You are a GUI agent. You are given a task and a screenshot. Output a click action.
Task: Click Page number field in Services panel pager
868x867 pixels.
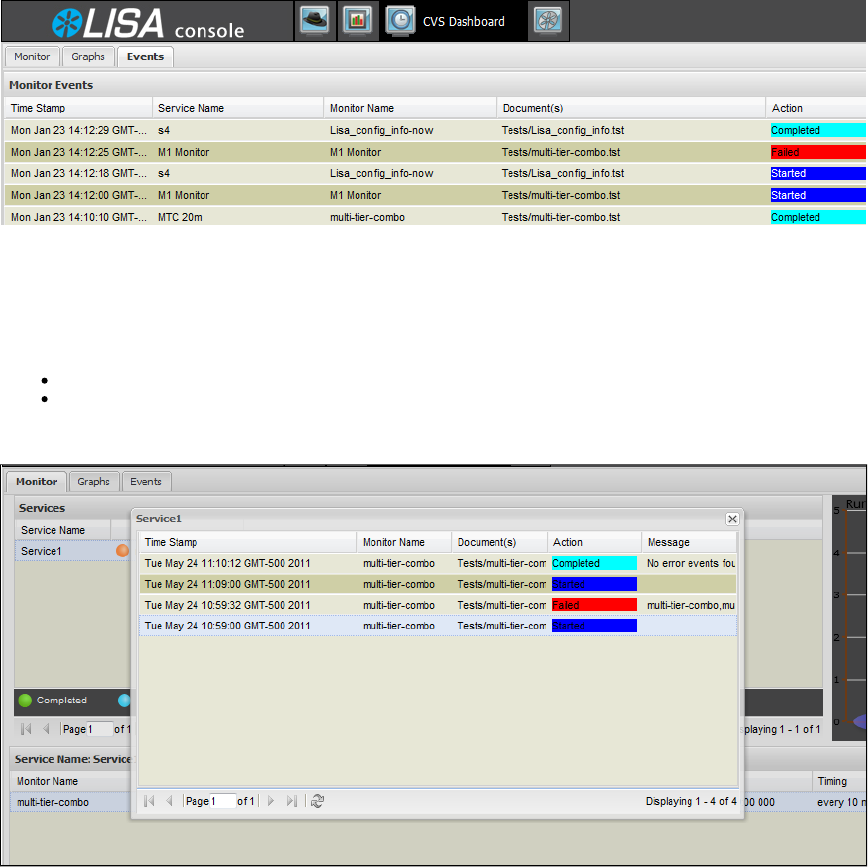point(100,729)
